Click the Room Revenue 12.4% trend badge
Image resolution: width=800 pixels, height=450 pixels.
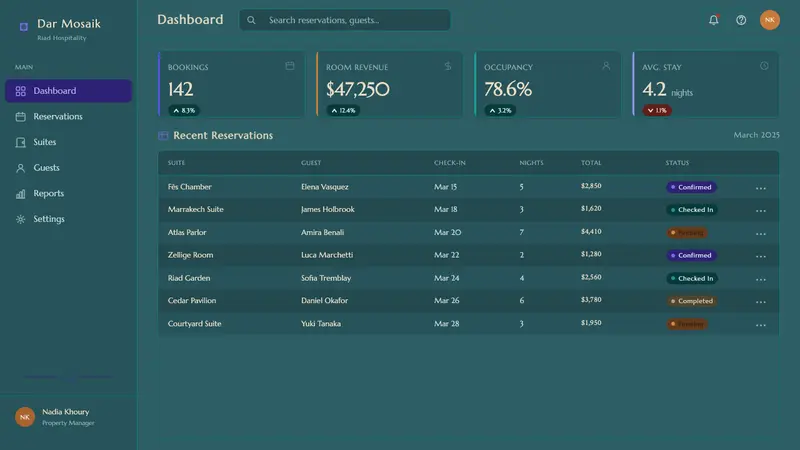tap(343, 110)
